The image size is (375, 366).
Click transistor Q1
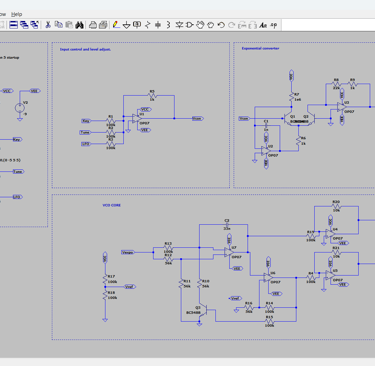pos(288,119)
